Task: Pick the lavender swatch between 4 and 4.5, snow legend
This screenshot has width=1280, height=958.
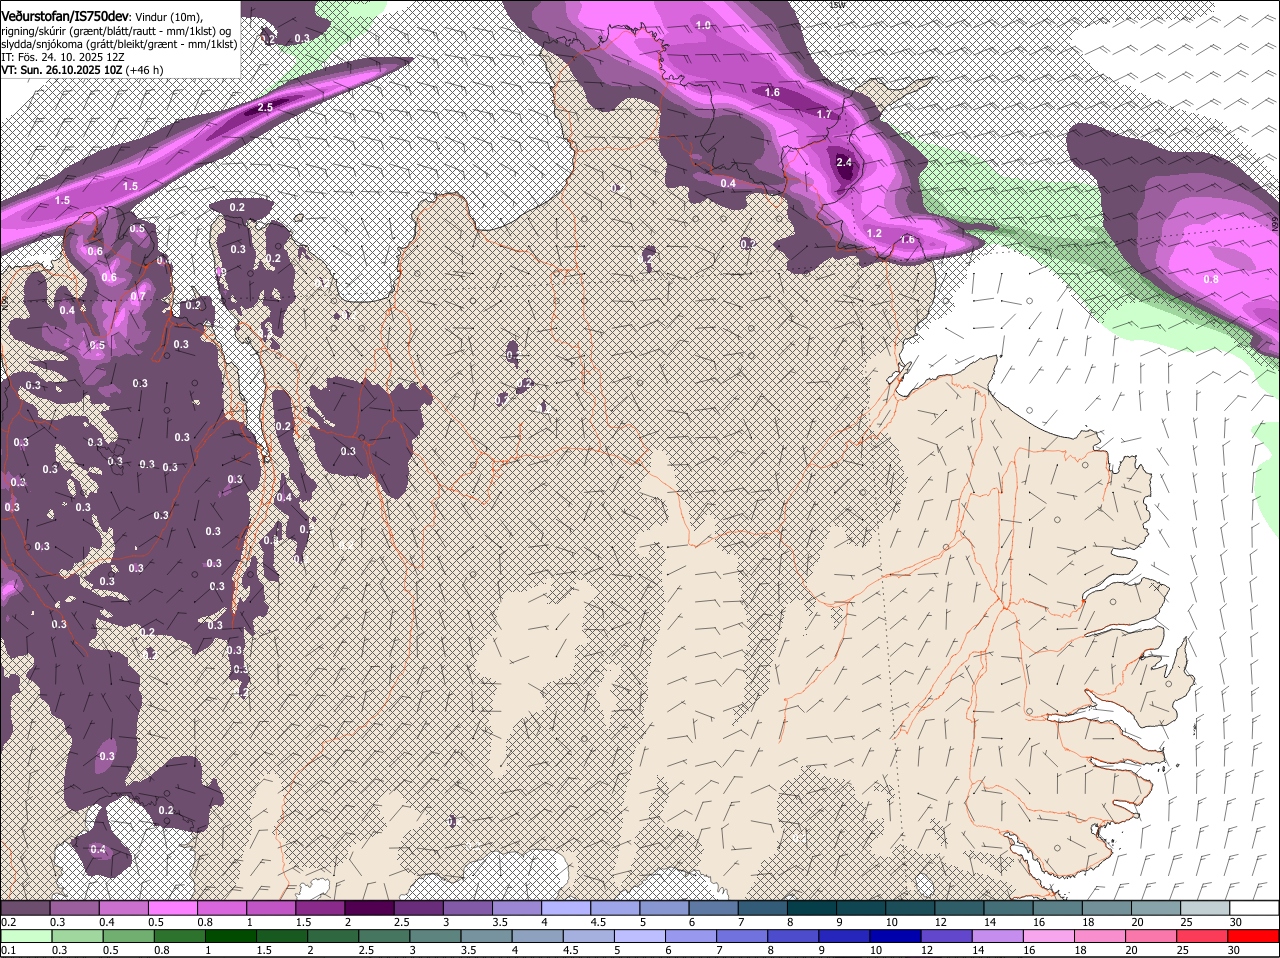Action: [x=568, y=908]
